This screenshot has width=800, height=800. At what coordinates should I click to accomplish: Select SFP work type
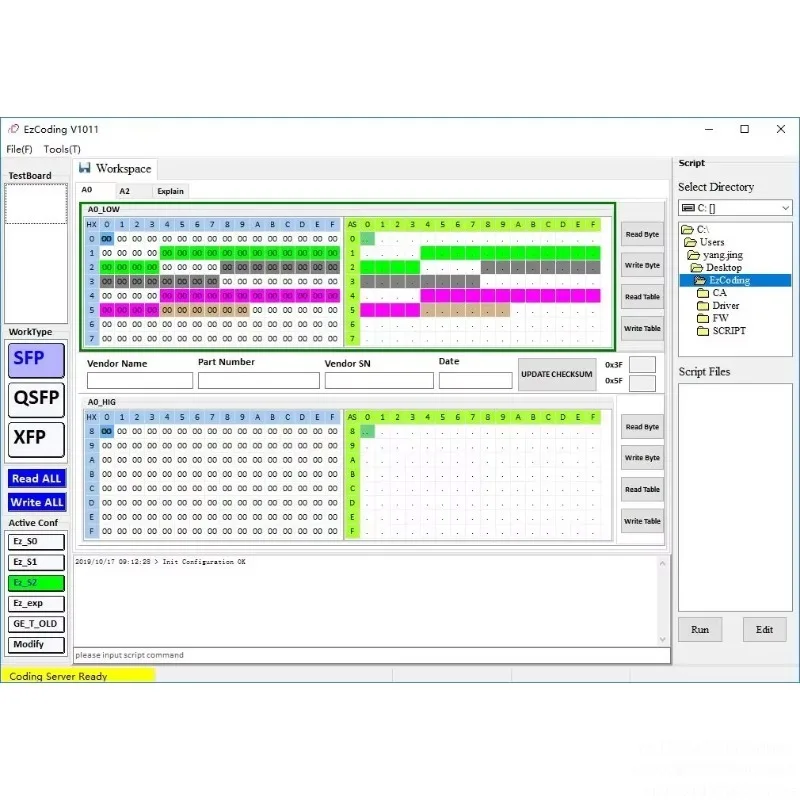click(36, 360)
